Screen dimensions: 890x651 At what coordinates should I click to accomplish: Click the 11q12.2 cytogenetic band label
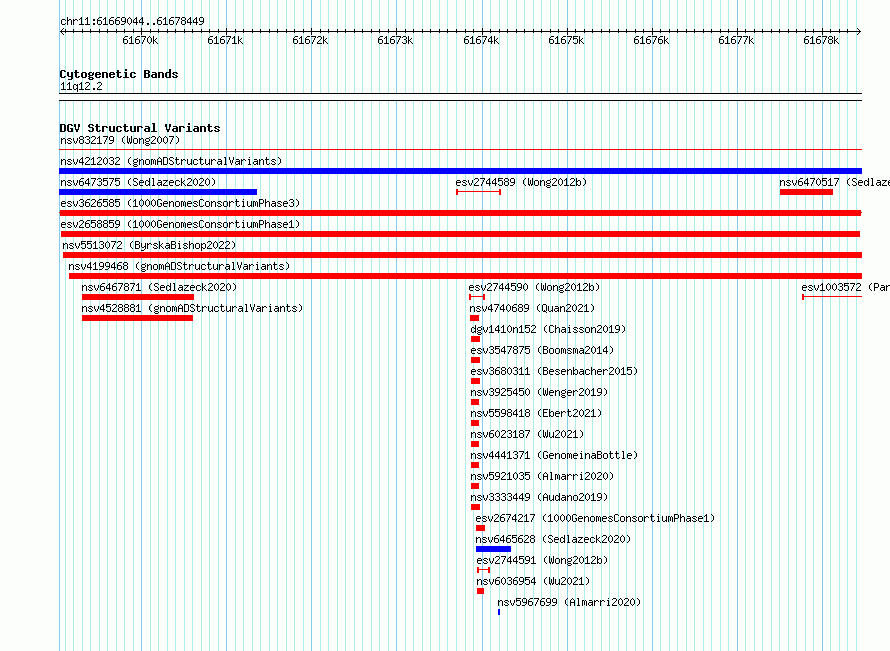(x=81, y=86)
